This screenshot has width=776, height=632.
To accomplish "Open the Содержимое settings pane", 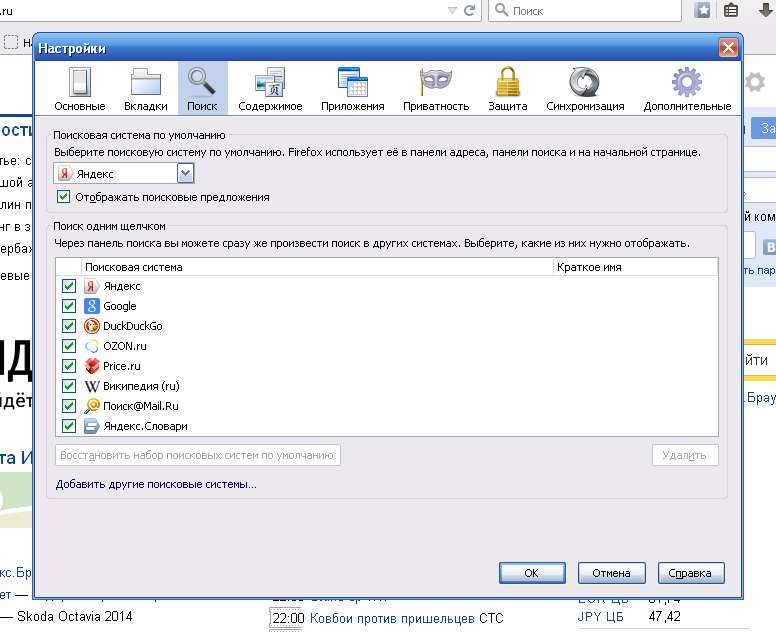I will (x=270, y=89).
